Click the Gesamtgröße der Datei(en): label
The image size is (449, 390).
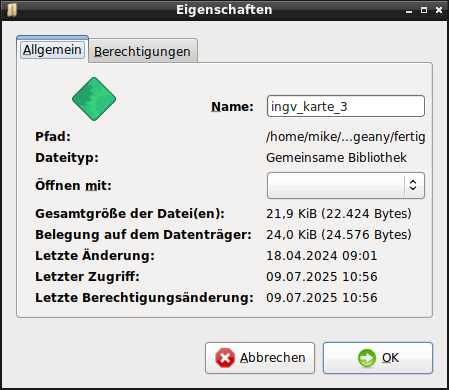[130, 214]
